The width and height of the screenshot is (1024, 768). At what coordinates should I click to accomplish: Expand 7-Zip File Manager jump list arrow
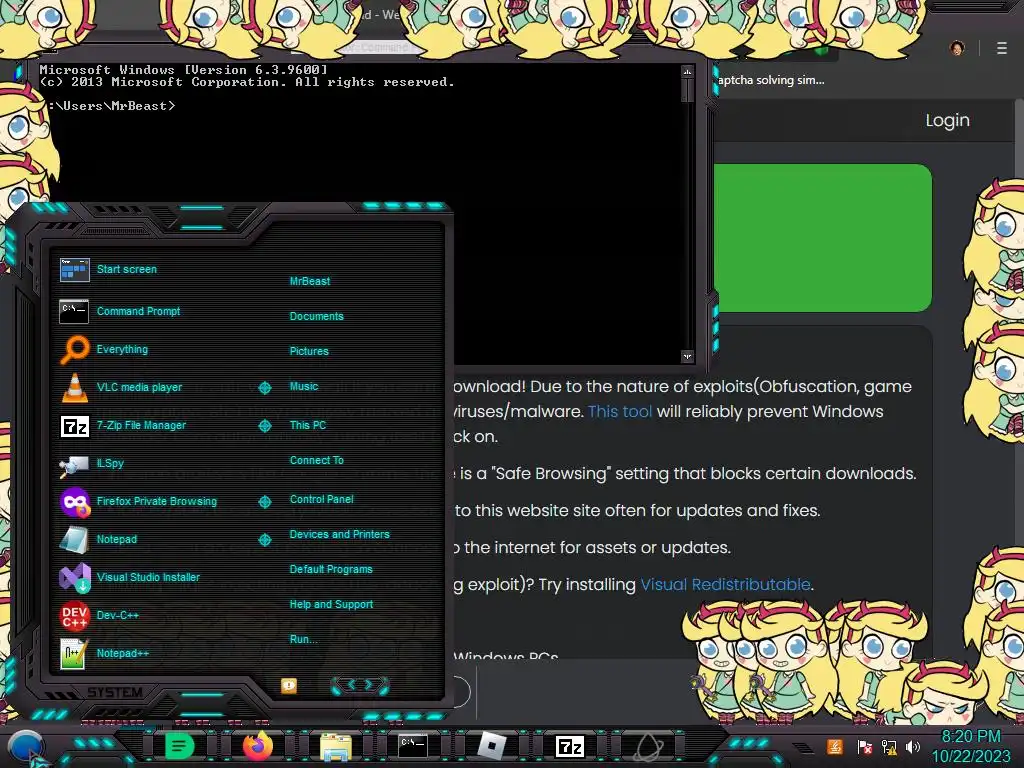[264, 426]
